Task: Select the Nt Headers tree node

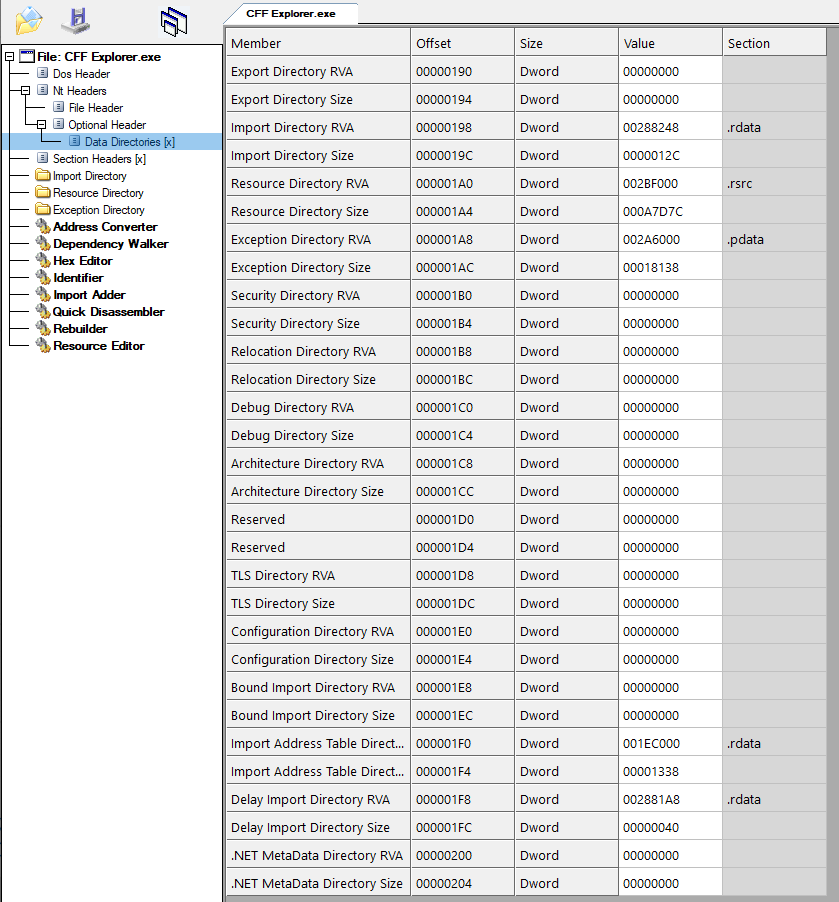Action: point(79,91)
